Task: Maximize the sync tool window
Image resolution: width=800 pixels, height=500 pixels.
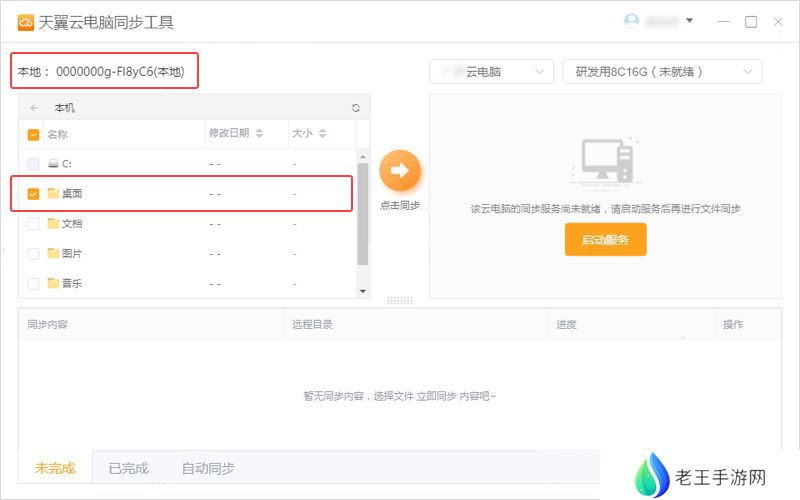Action: (751, 21)
